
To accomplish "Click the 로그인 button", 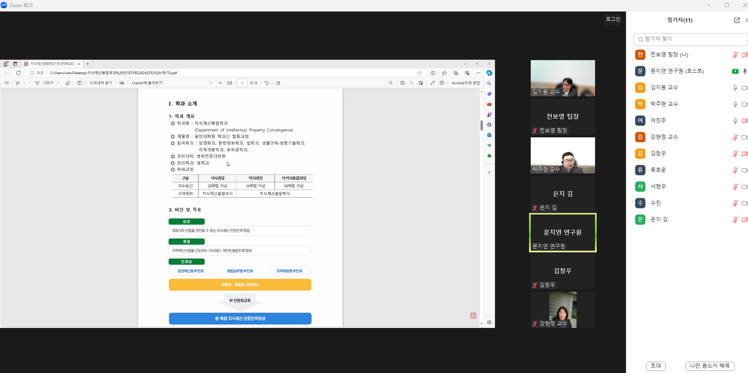I will (613, 19).
